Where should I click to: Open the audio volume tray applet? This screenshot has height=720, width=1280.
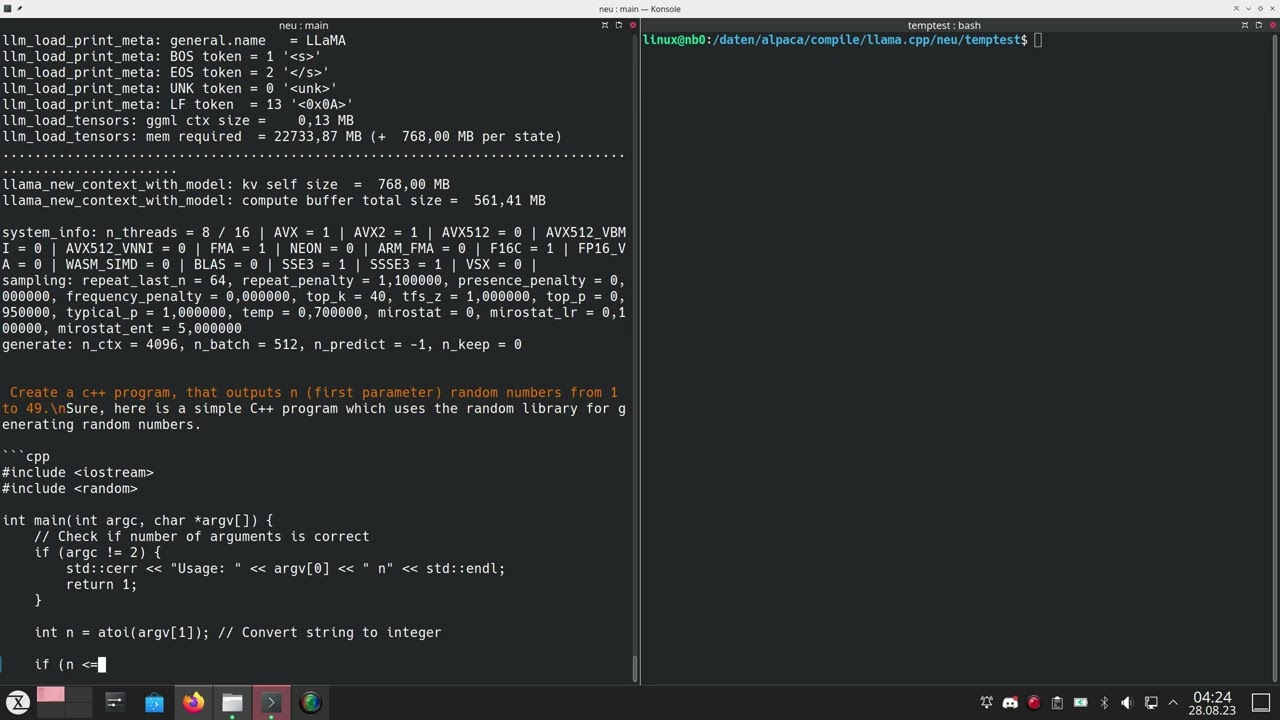[1127, 702]
